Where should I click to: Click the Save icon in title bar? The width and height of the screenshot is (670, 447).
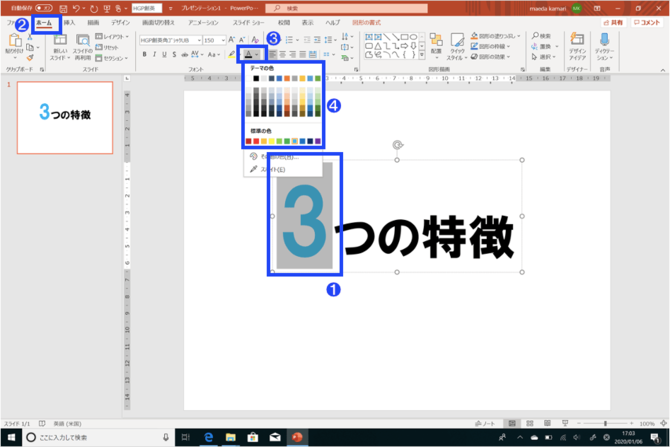(63, 9)
